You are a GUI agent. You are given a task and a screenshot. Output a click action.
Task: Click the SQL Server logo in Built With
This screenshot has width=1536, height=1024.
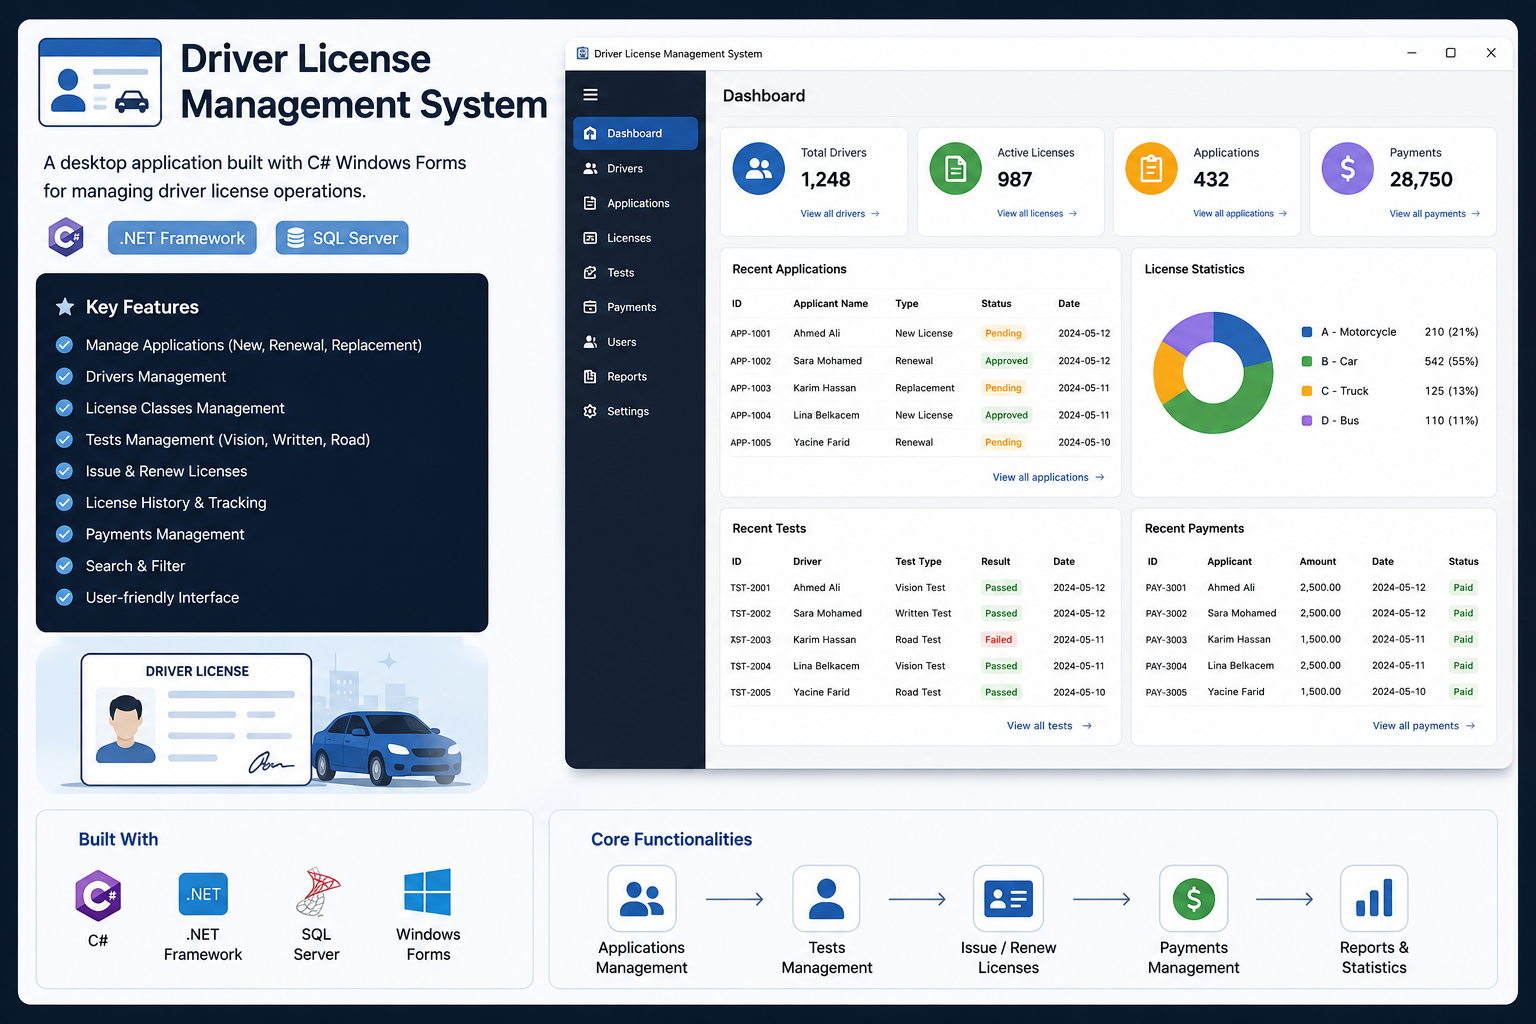tap(318, 892)
